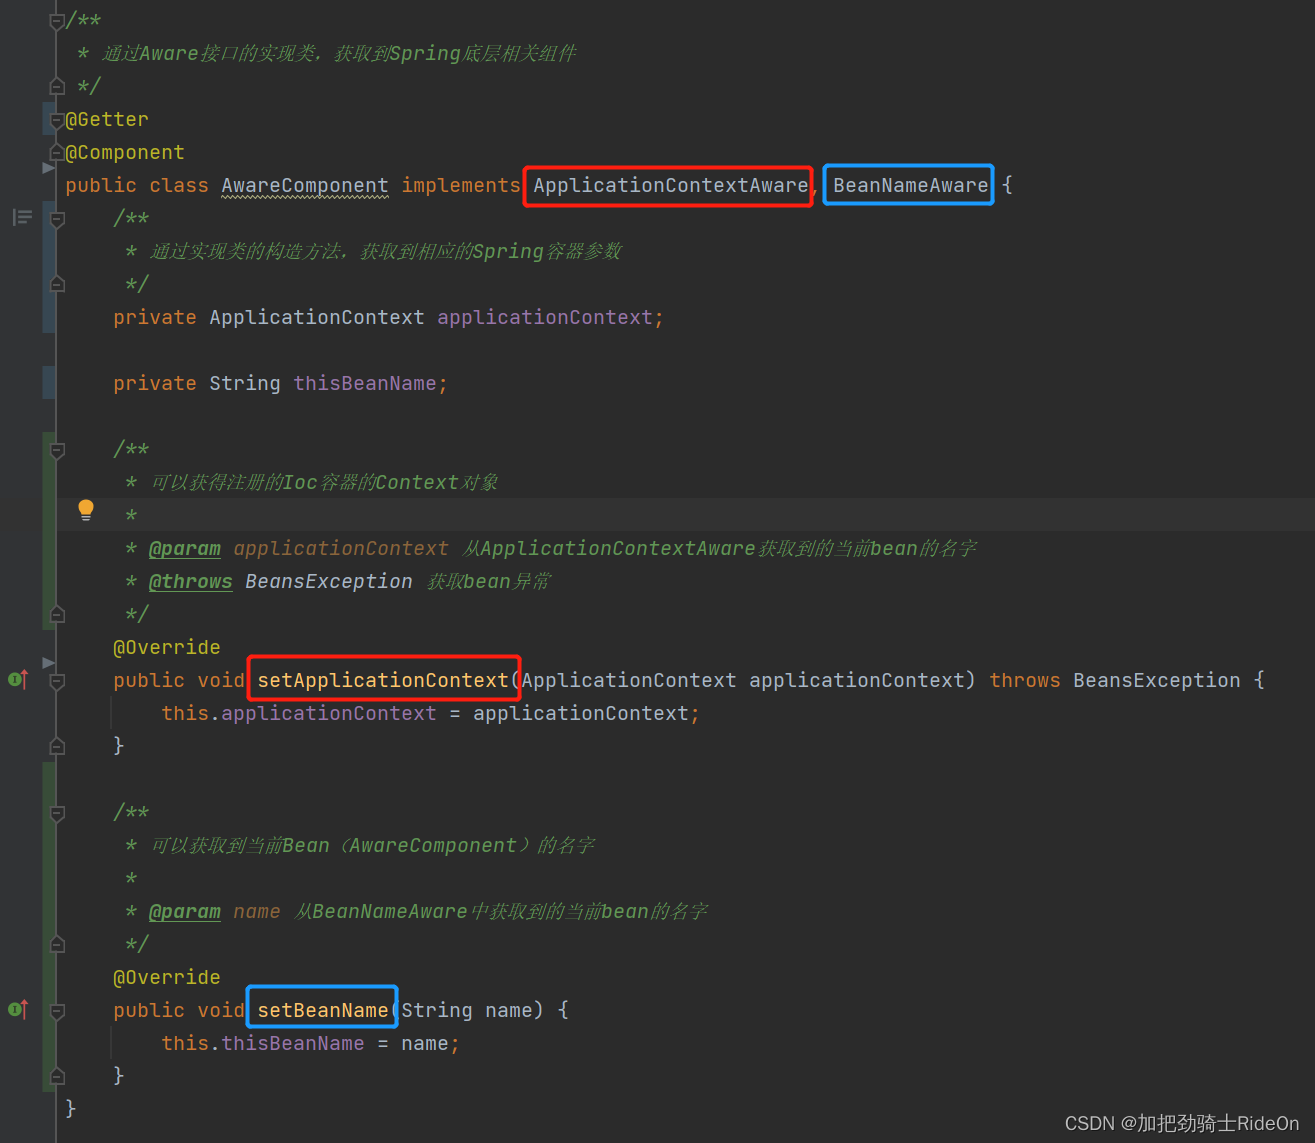The width and height of the screenshot is (1315, 1143).
Task: Toggle fold marker on the @Getter line
Action: (57, 120)
